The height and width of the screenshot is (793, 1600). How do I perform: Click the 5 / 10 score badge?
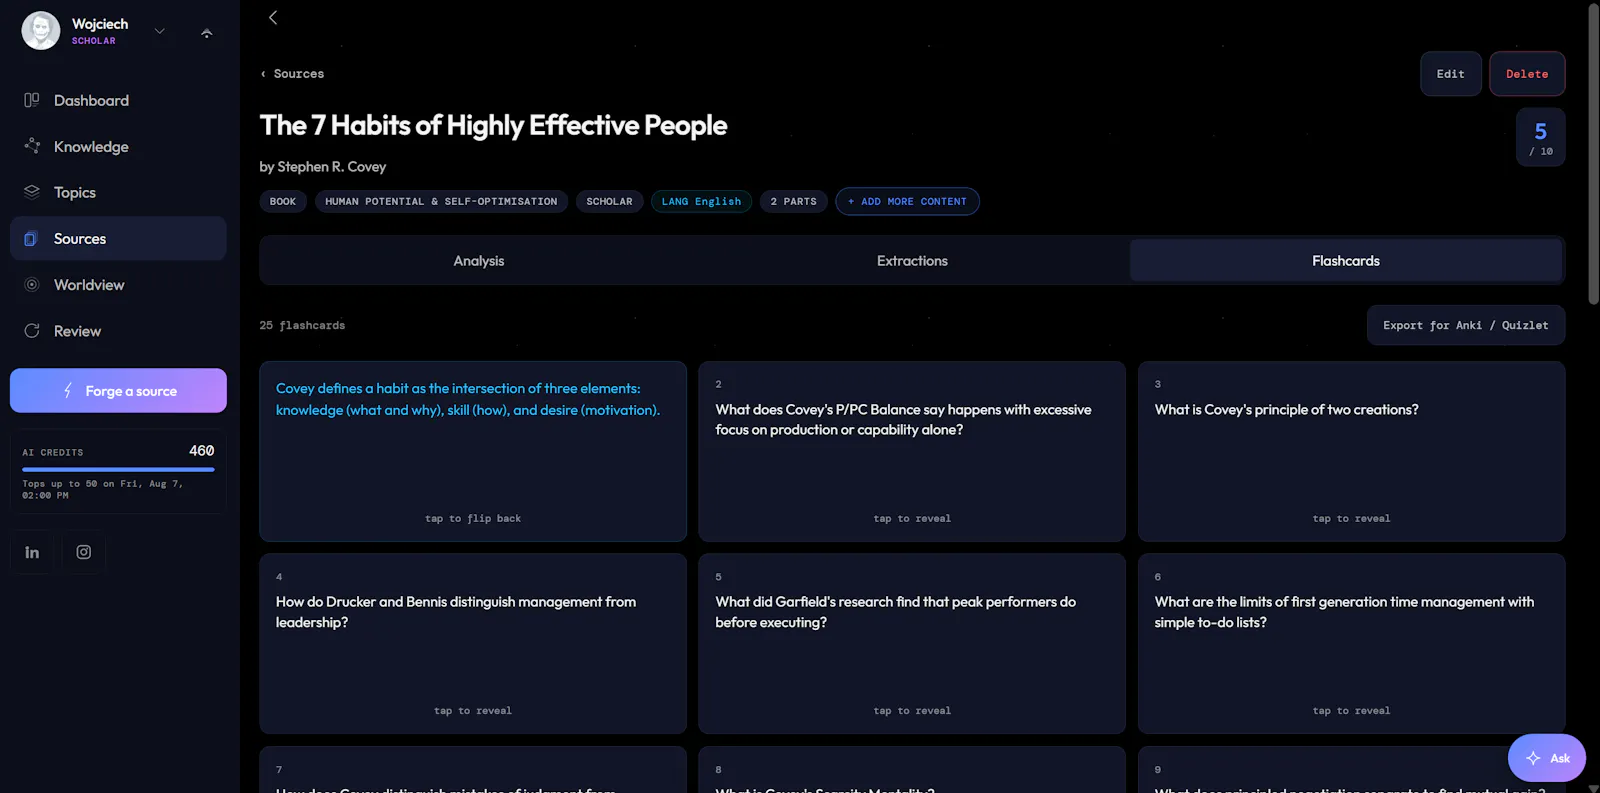[1541, 137]
